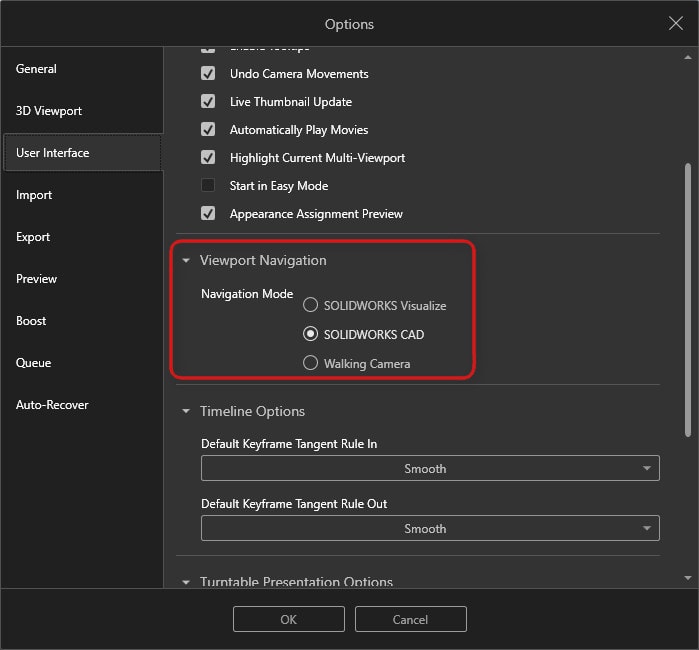The height and width of the screenshot is (650, 699).
Task: Select SOLIDWORKS Visualize navigation mode
Action: point(311,306)
